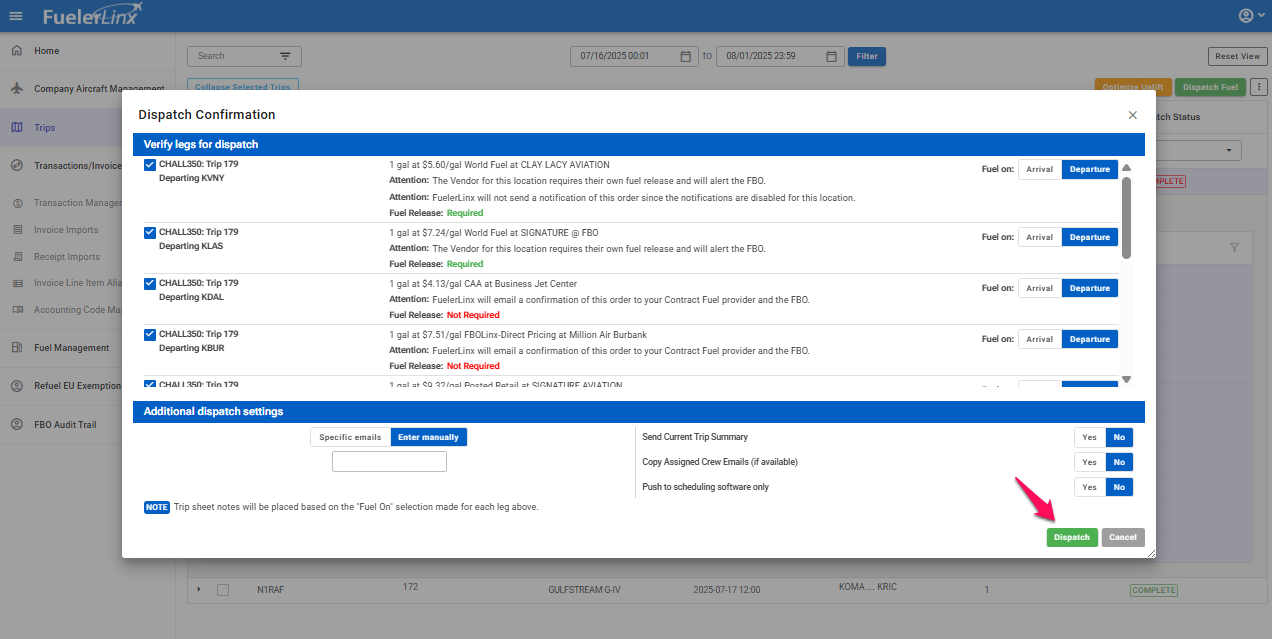Click the Receipt Imports list icon
Screen dimensions: 1272x639
point(19,257)
